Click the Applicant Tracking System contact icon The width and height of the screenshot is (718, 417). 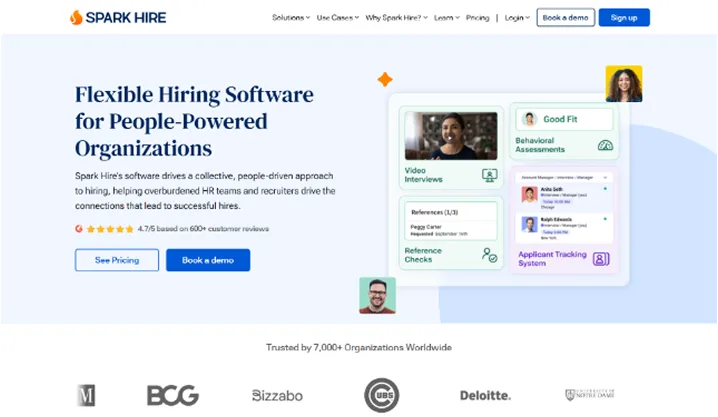click(601, 259)
